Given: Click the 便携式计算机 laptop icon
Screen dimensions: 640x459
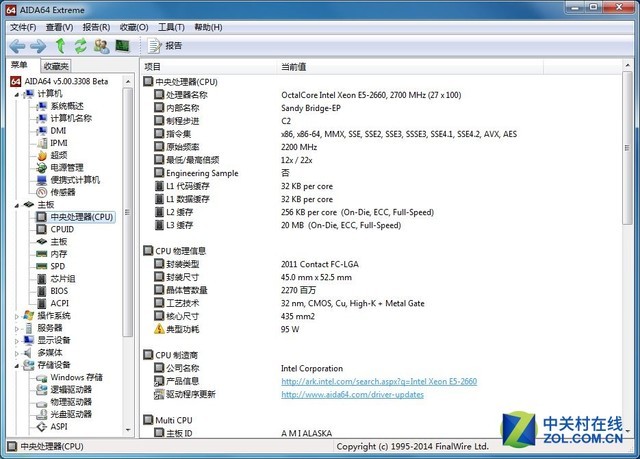Looking at the screenshot, I should (x=42, y=180).
